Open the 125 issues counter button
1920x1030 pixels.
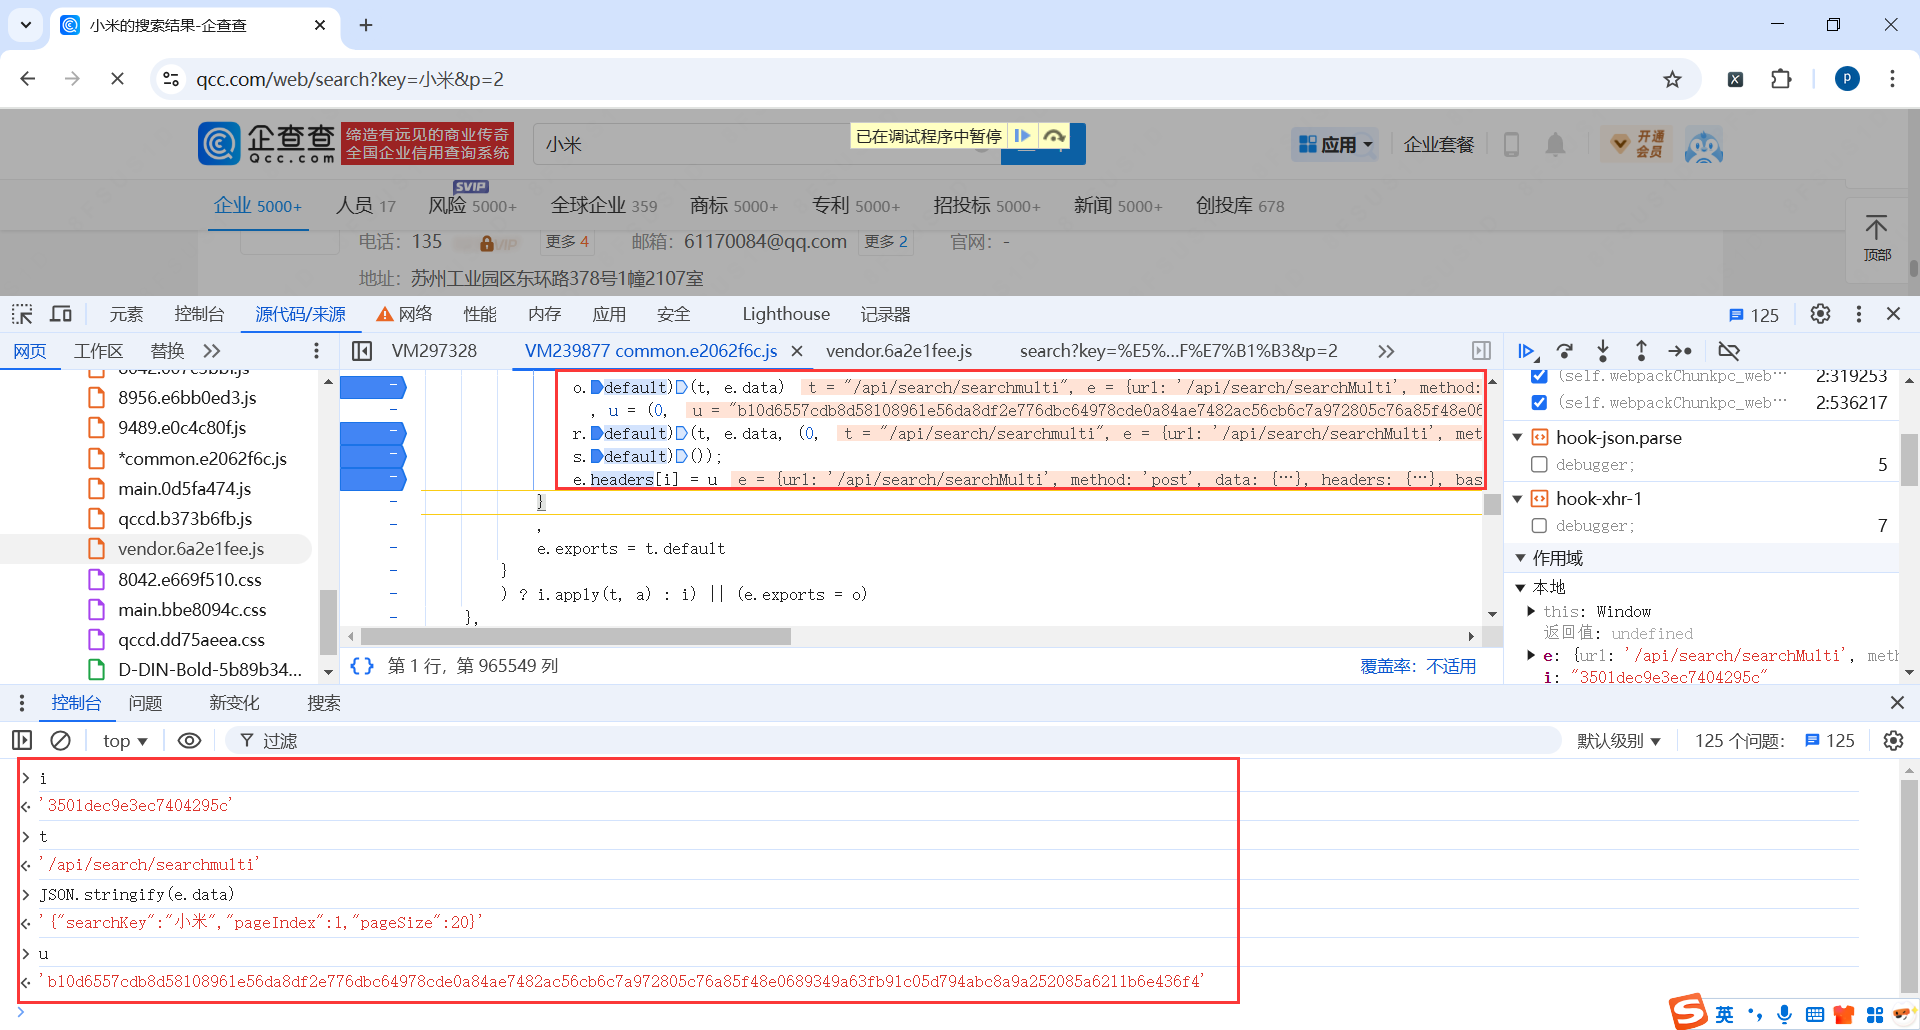(x=1754, y=315)
